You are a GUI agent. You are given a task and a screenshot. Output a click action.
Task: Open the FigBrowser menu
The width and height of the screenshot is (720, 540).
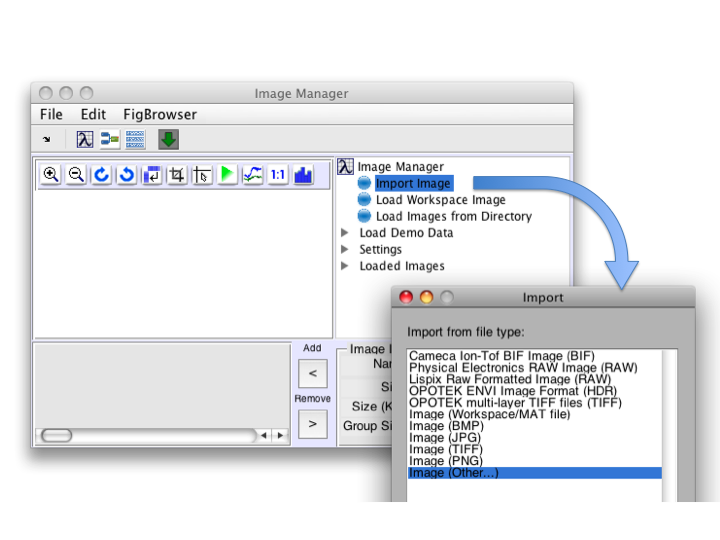tap(160, 114)
